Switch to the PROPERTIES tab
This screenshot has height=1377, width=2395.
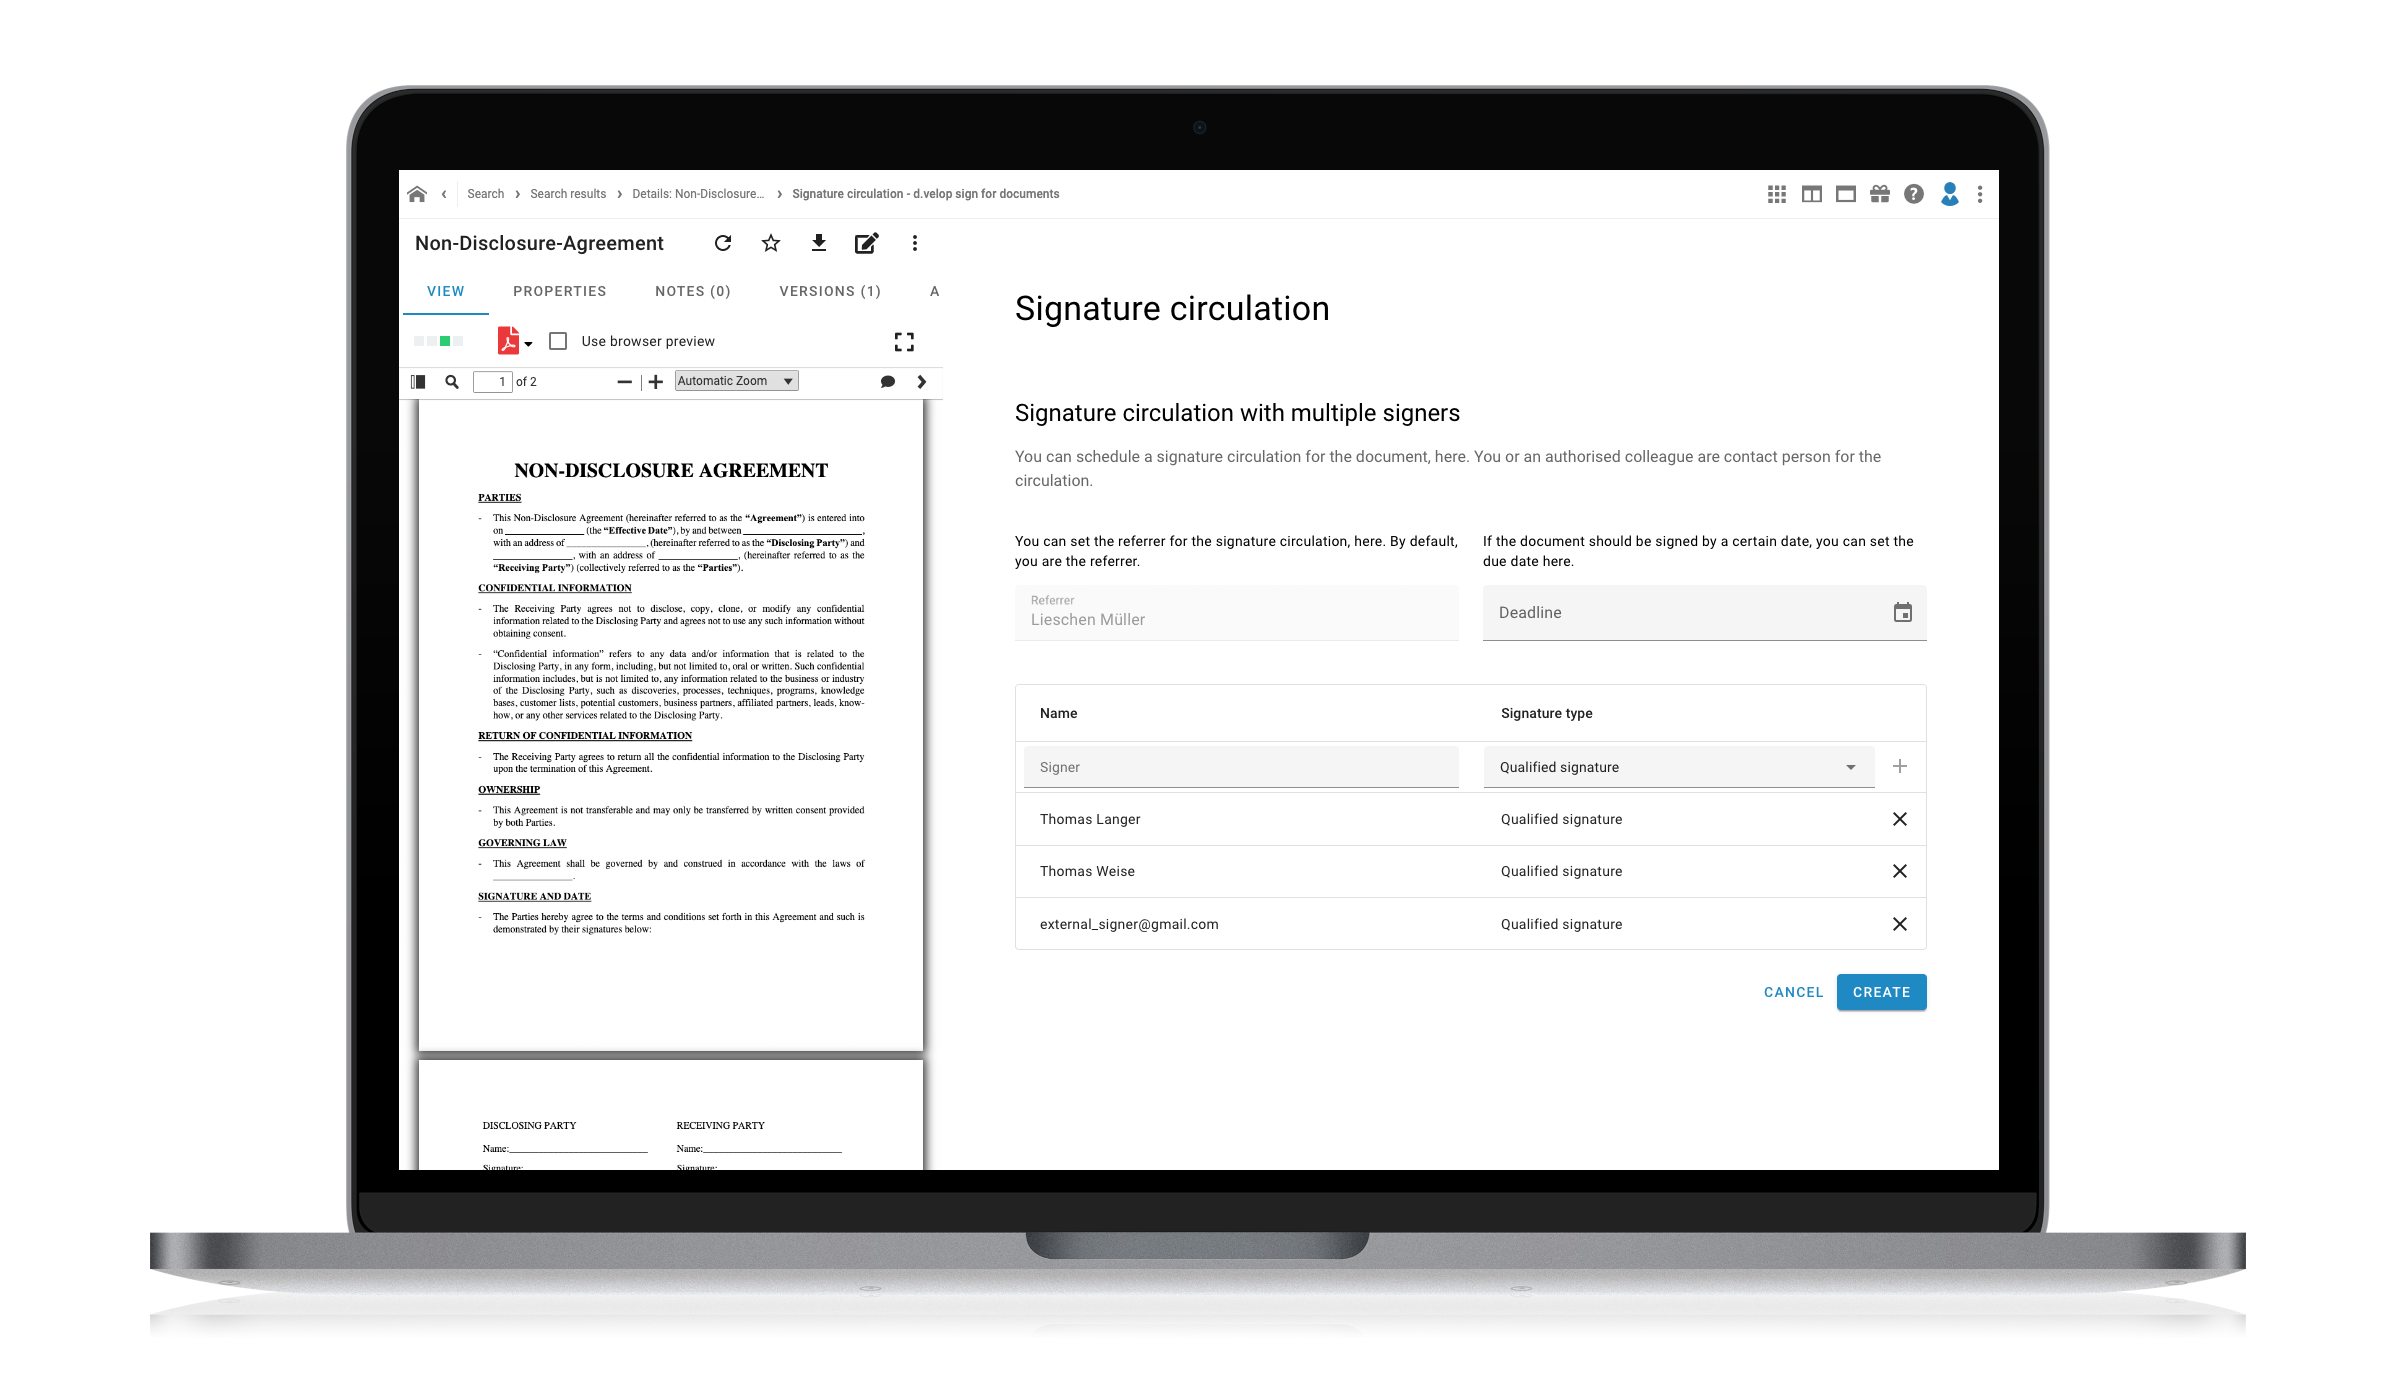coord(559,291)
